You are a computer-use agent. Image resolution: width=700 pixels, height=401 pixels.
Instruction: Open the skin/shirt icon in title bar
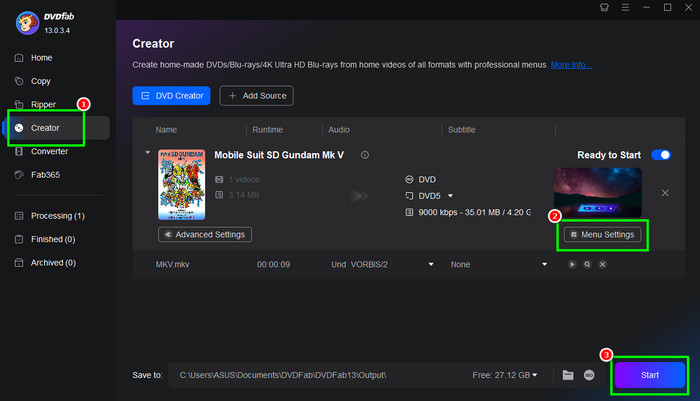click(x=604, y=7)
